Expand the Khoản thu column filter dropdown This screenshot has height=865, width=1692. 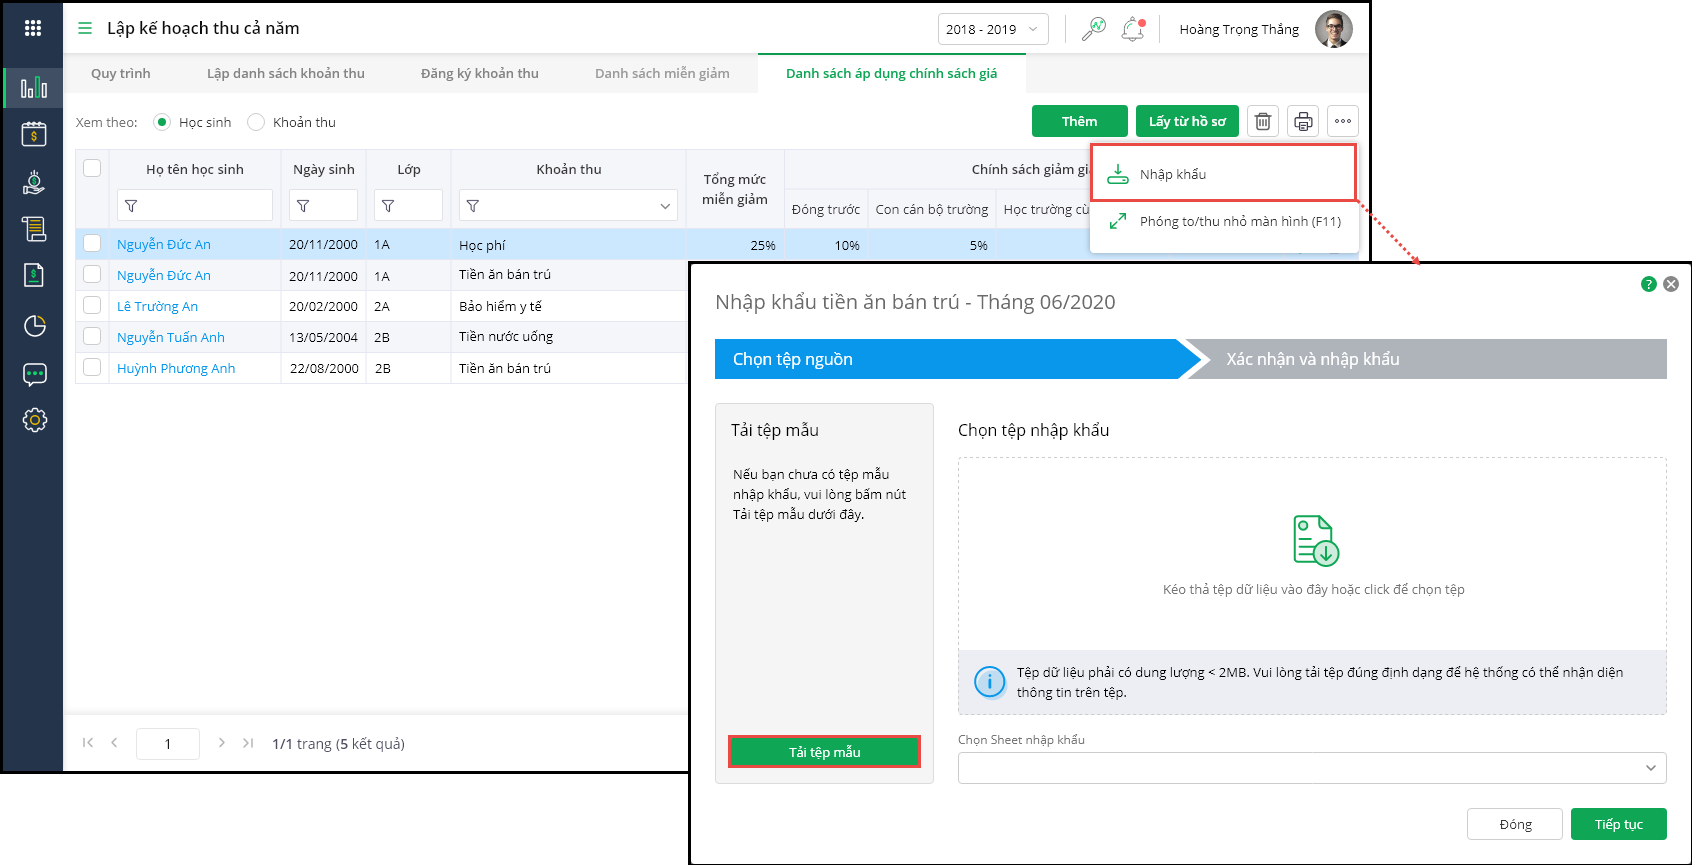coord(665,206)
